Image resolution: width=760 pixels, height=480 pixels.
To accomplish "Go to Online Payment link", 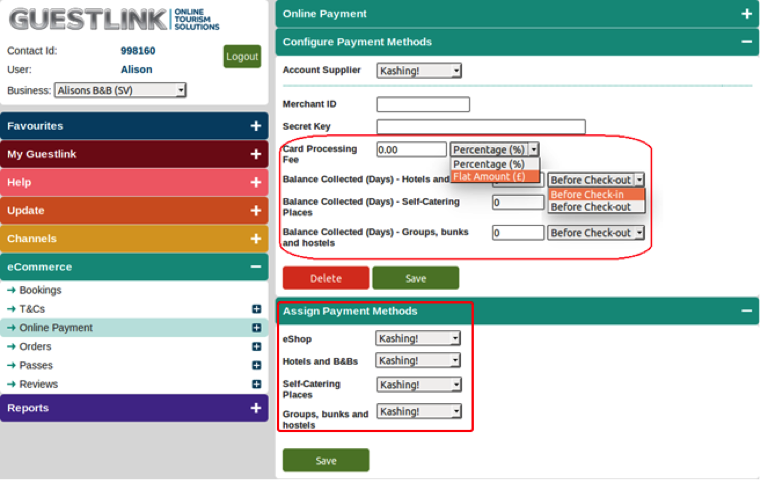I will pos(56,328).
